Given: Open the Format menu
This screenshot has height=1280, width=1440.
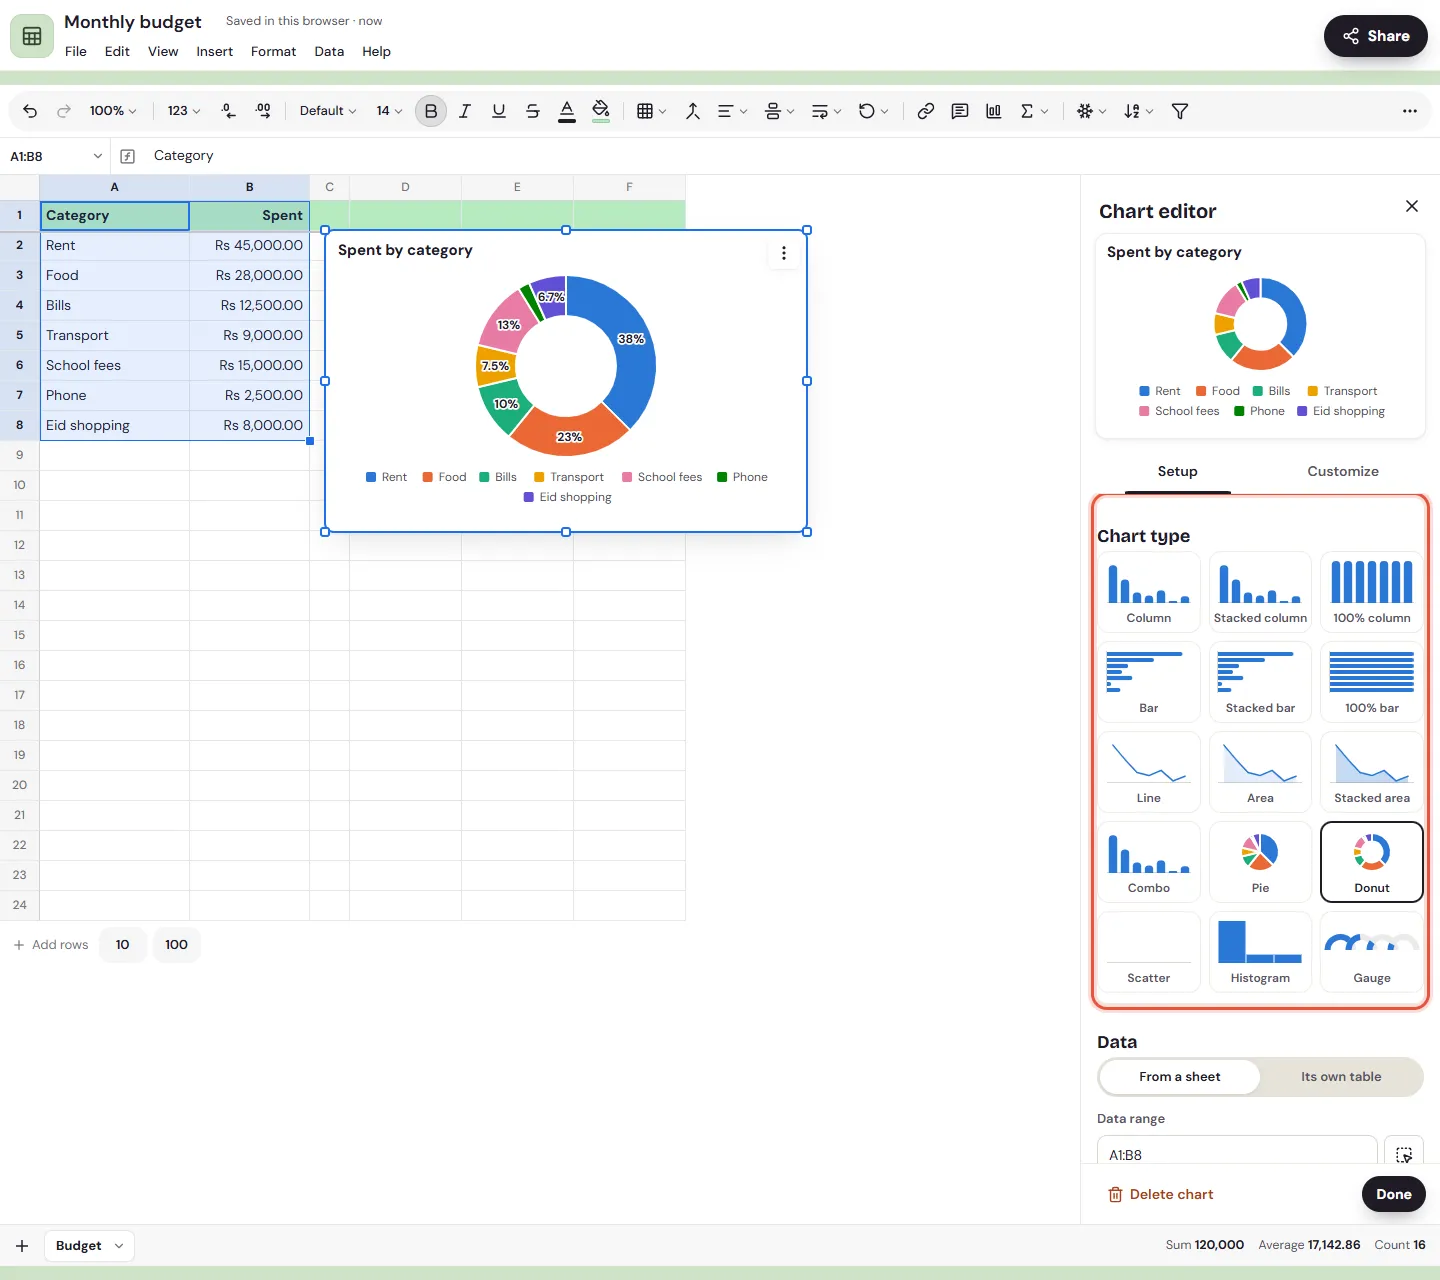Looking at the screenshot, I should coord(273,52).
